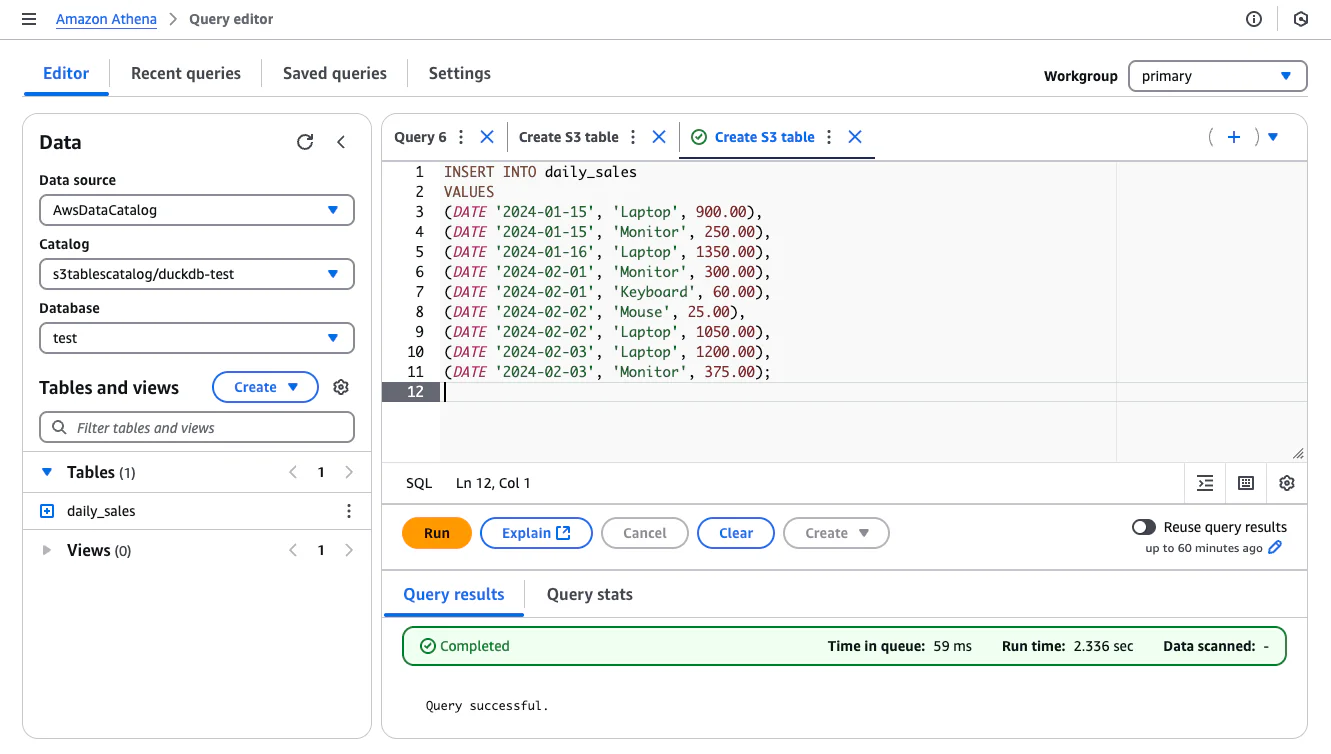Screen dimensions: 1331x754
Task: Open the Database test dropdown
Action: 197,338
